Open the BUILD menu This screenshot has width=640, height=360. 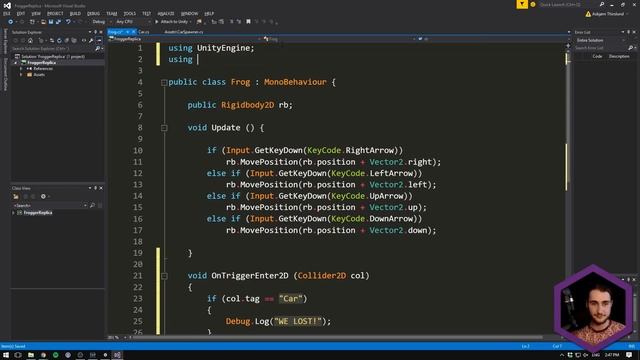click(x=75, y=13)
